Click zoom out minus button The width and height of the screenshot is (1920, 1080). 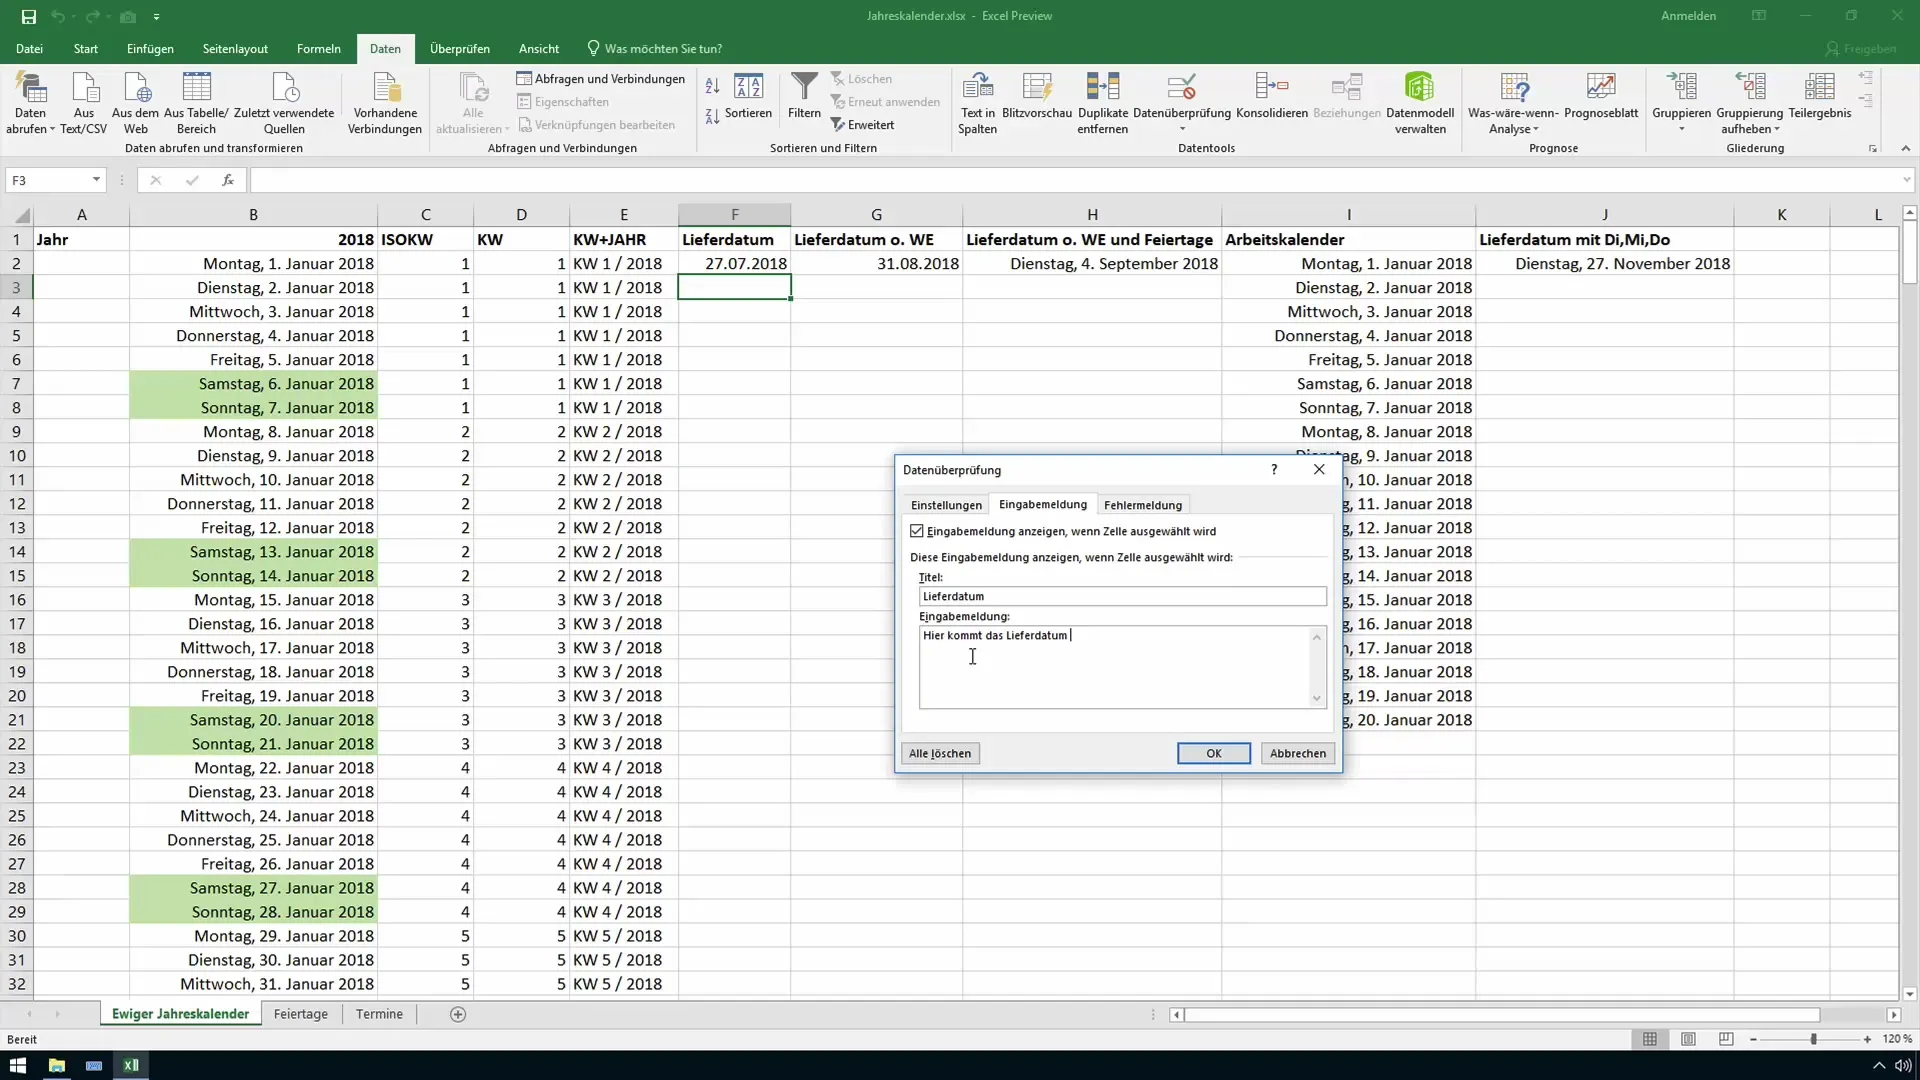[1753, 1040]
